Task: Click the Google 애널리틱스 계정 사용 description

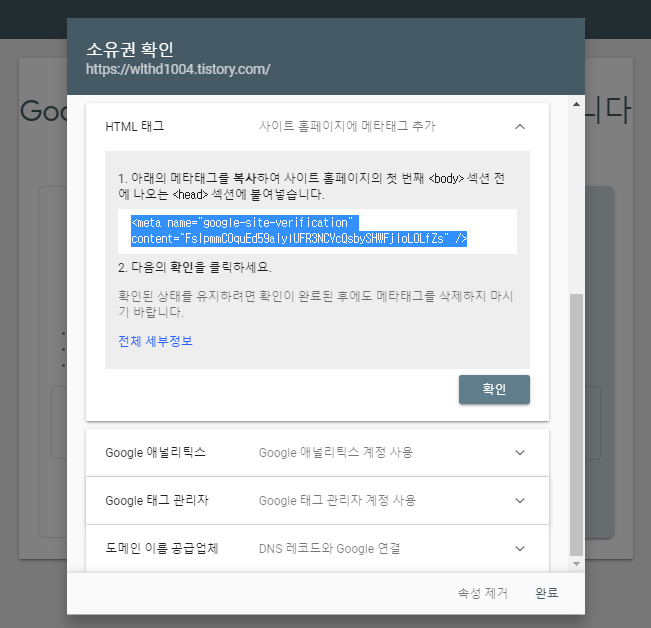Action: [x=336, y=452]
